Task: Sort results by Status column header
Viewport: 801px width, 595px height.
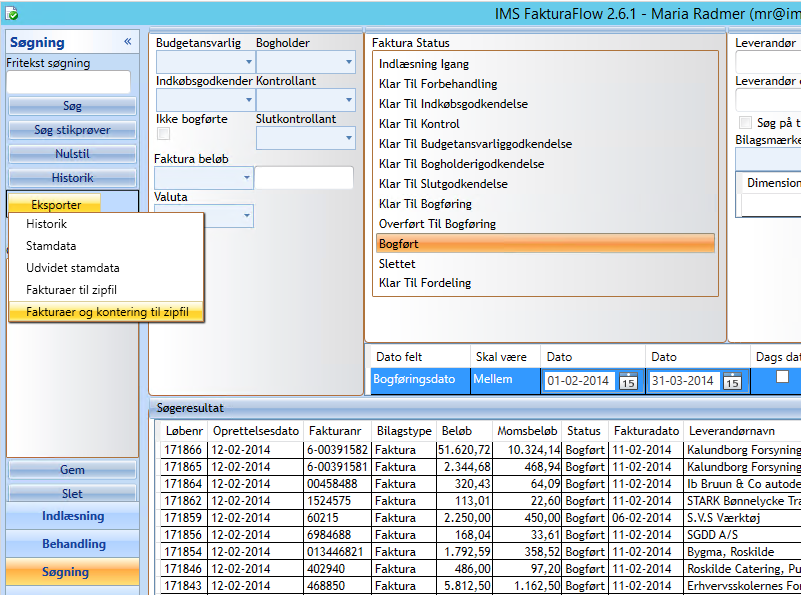Action: coord(584,431)
